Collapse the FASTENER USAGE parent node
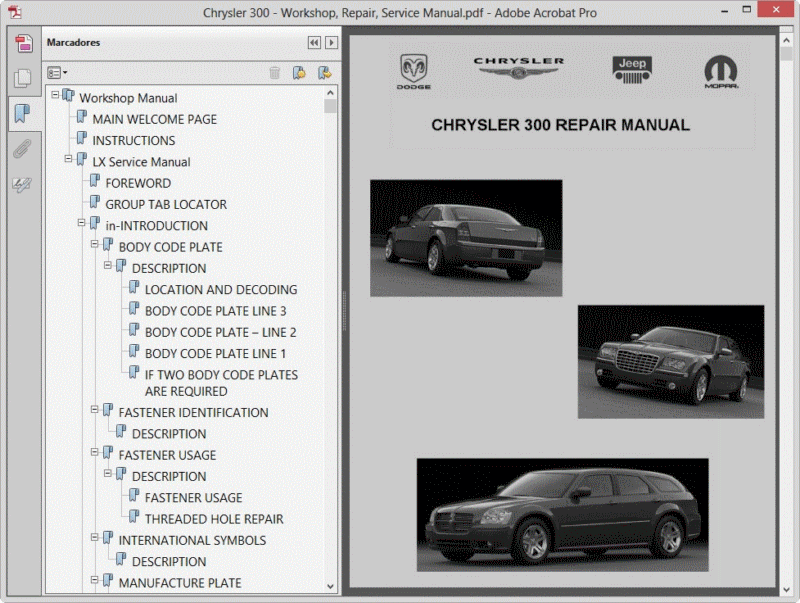This screenshot has height=603, width=800. tap(94, 452)
